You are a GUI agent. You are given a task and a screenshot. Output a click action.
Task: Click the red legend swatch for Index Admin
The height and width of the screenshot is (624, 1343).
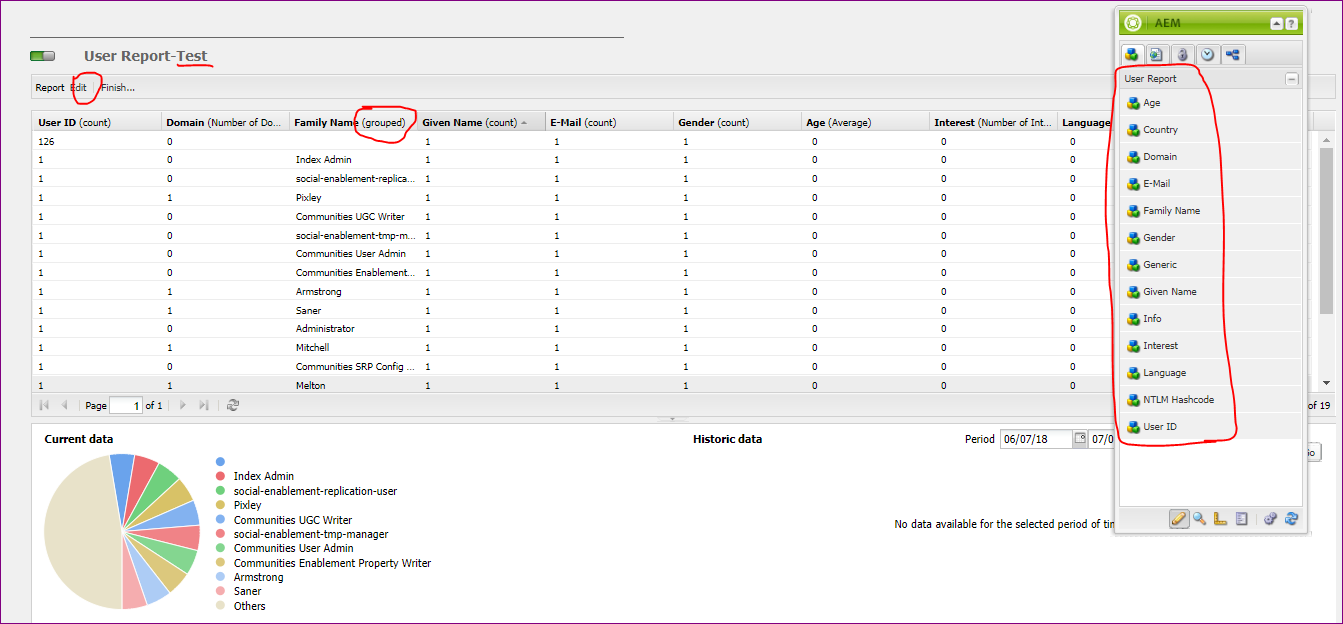pos(220,476)
